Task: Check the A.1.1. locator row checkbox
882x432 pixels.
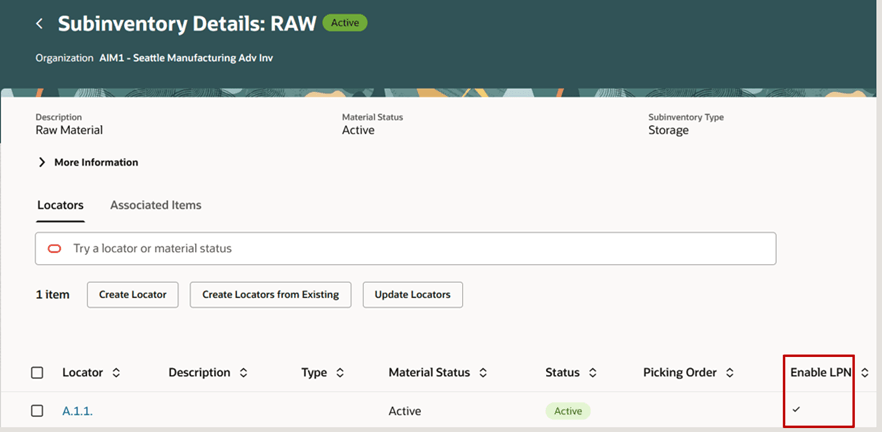Action: pyautogui.click(x=37, y=411)
